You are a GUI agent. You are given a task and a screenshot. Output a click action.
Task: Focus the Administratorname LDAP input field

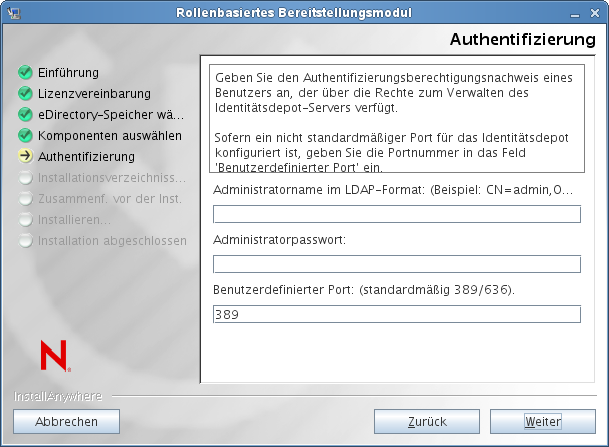coord(397,214)
